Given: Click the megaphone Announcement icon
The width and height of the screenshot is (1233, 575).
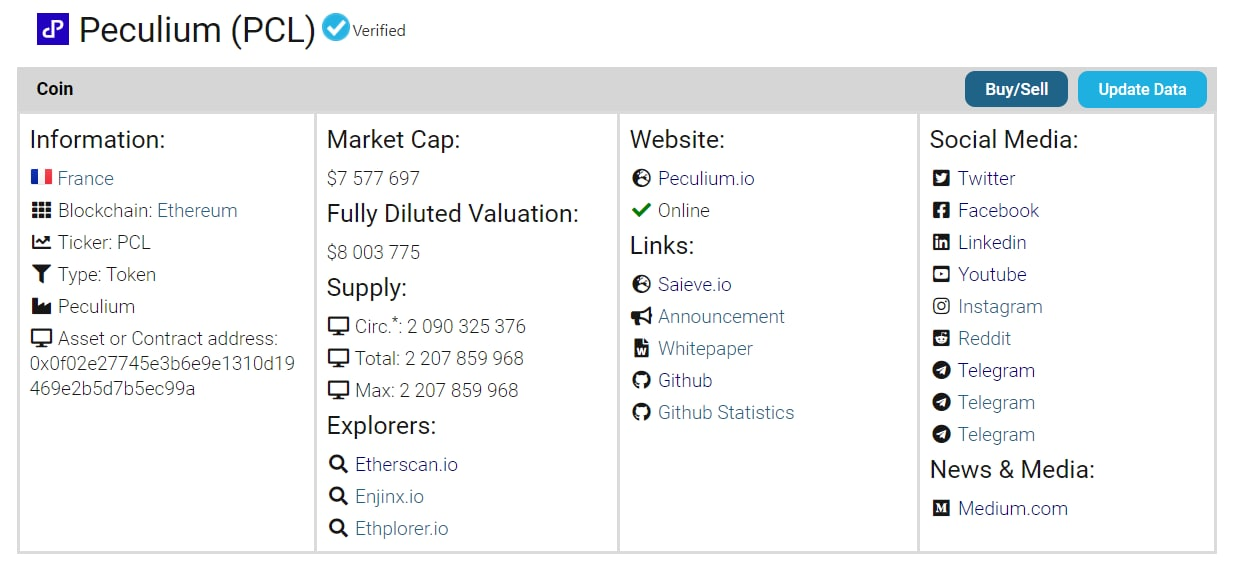Looking at the screenshot, I should [x=642, y=316].
